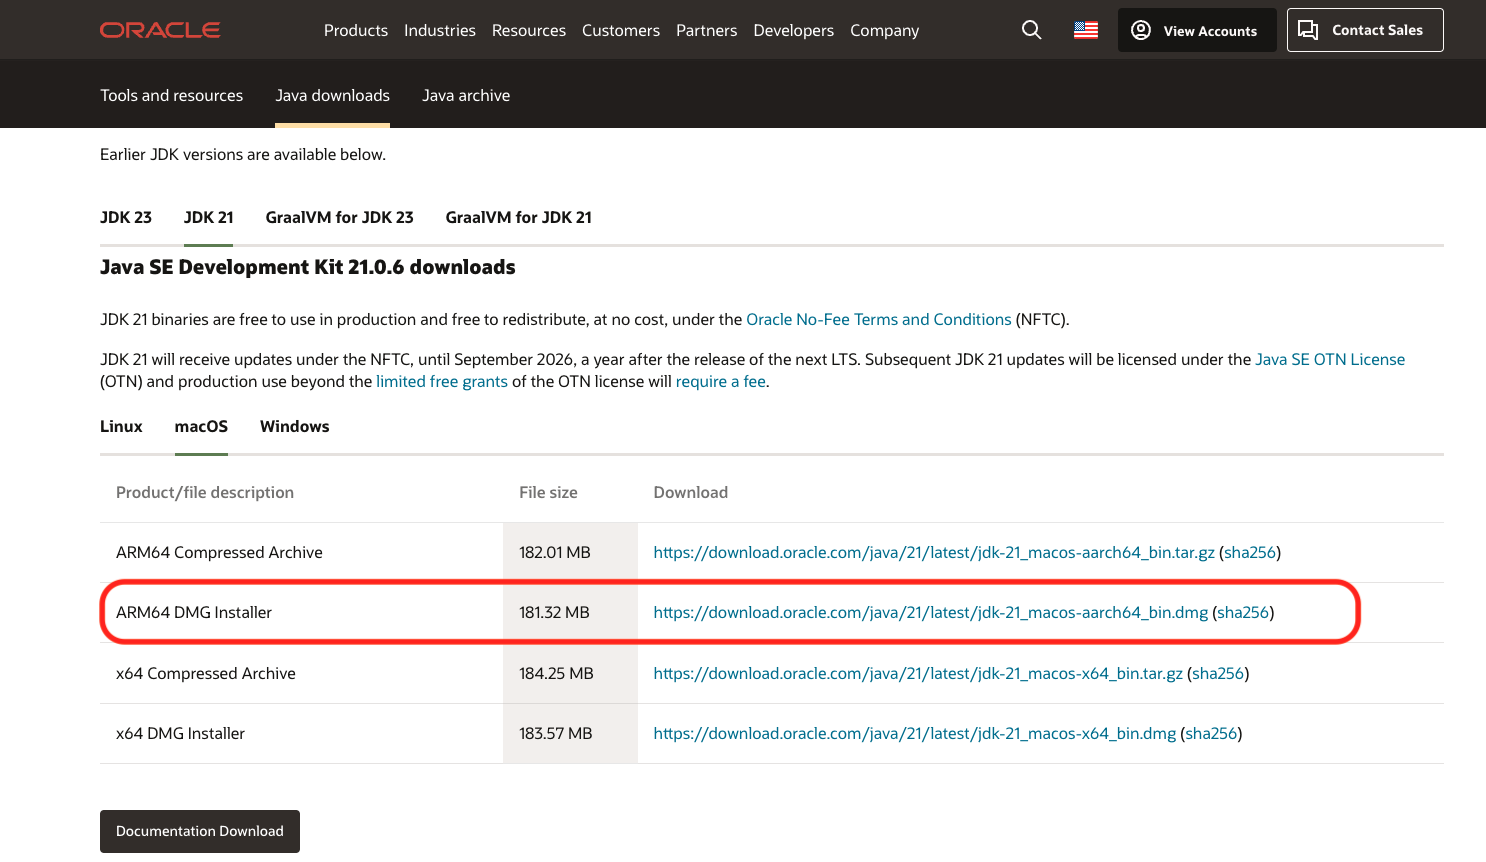Image resolution: width=1486 pixels, height=862 pixels.
Task: Download the macOS x64 tar.gz archive link
Action: click(x=918, y=673)
